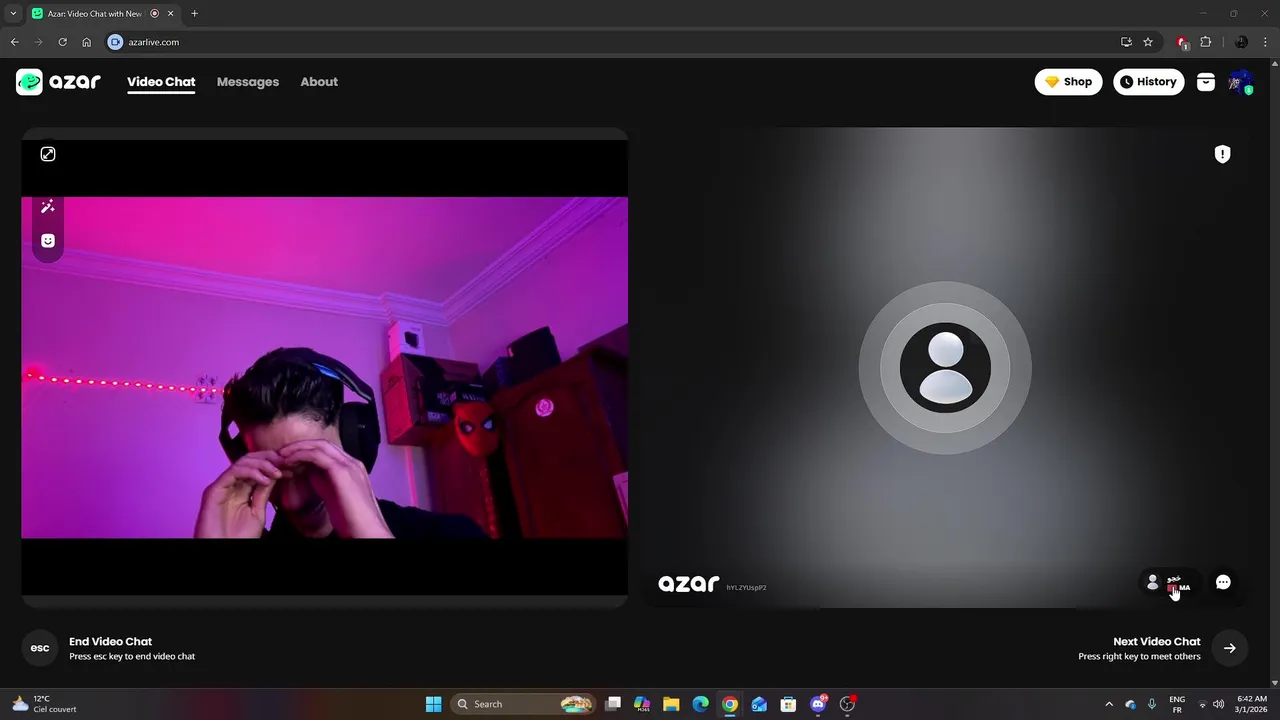Viewport: 1280px width, 720px height.
Task: View chat History
Action: point(1148,82)
